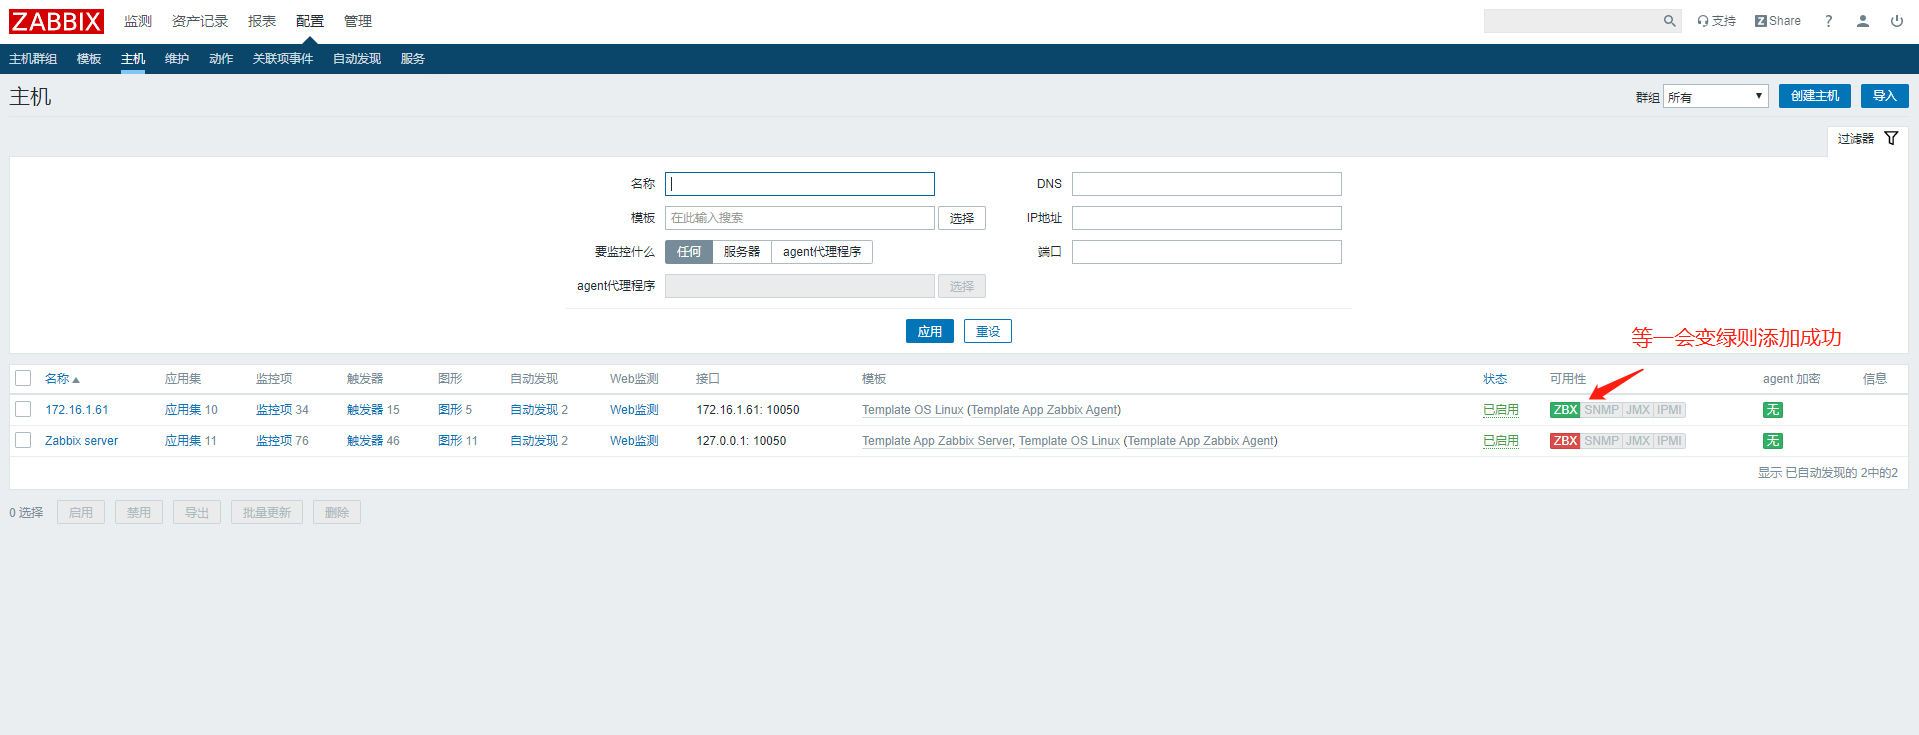Click JMX badge in 172.16.1.61 row
1919x735 pixels.
tap(1638, 410)
